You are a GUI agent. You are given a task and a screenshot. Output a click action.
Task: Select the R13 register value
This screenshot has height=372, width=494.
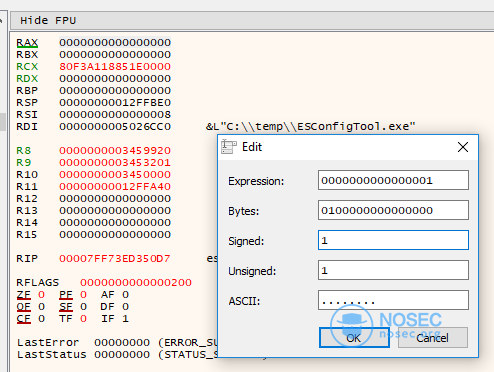115,211
